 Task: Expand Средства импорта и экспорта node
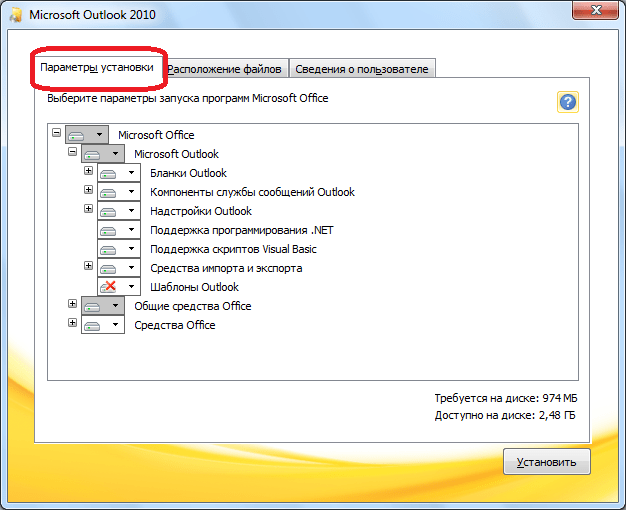coord(88,266)
